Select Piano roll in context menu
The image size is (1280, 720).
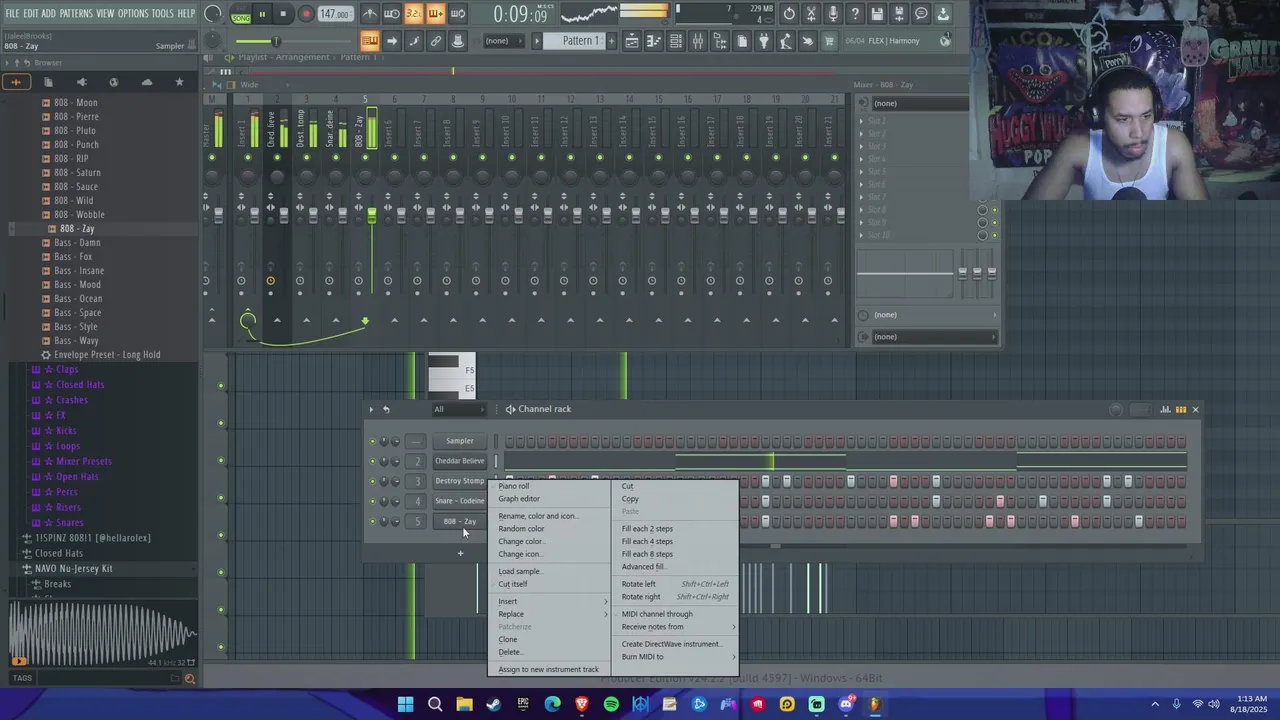point(514,486)
